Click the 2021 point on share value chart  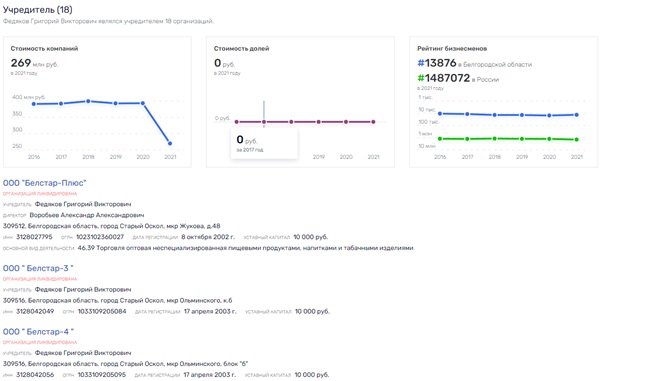tap(373, 122)
